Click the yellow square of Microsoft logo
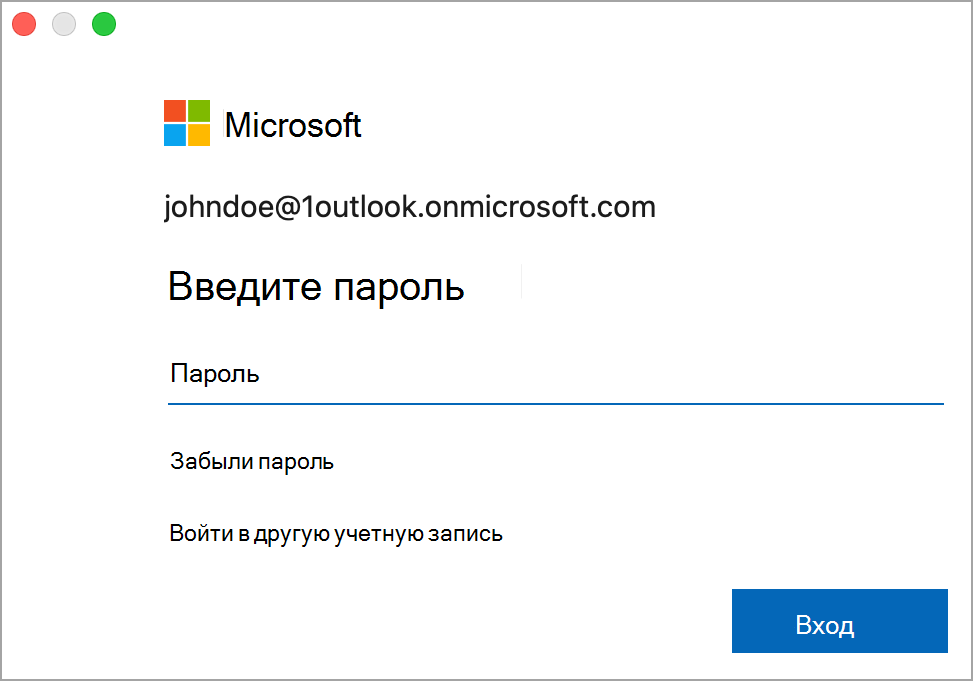This screenshot has width=973, height=681. [199, 135]
